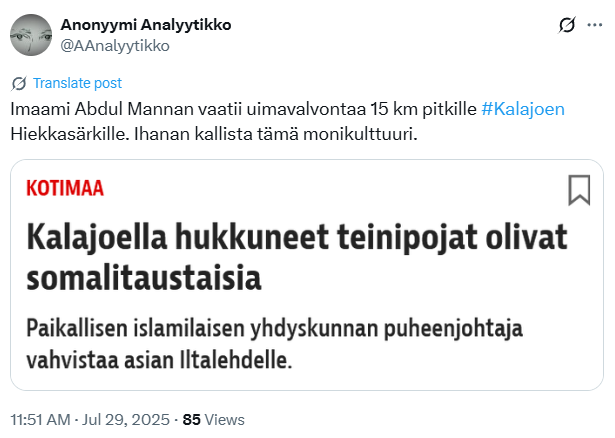Click the 85 Views count
Image resolution: width=615 pixels, height=438 pixels.
[213, 420]
